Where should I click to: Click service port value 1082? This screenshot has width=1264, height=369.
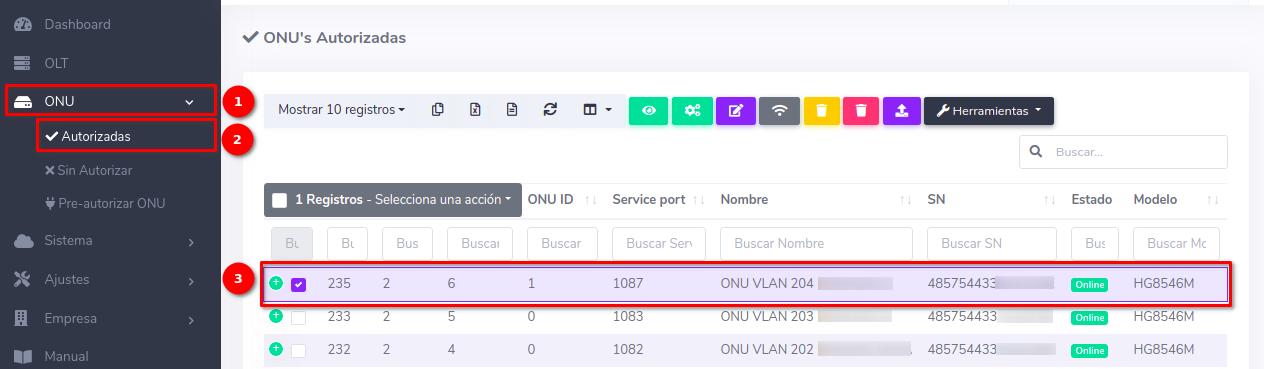tap(629, 350)
